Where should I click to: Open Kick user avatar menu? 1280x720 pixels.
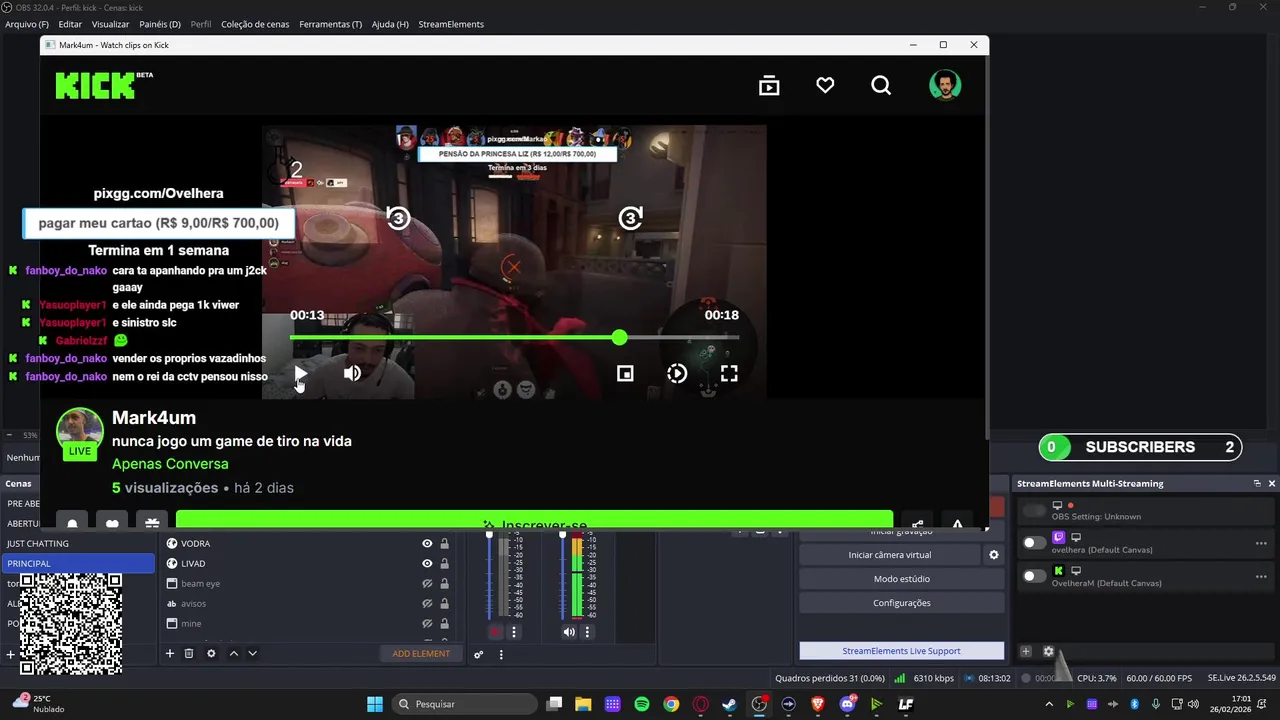pyautogui.click(x=945, y=85)
